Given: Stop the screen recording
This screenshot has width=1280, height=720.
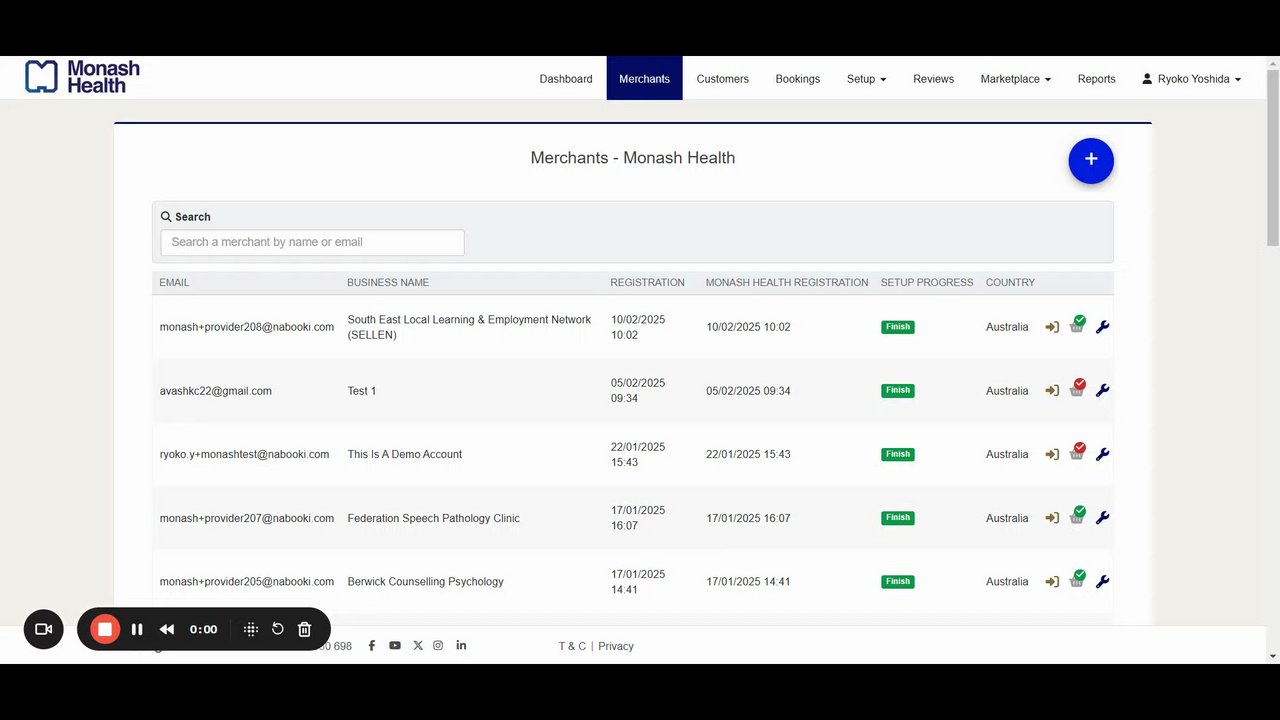Looking at the screenshot, I should (104, 629).
